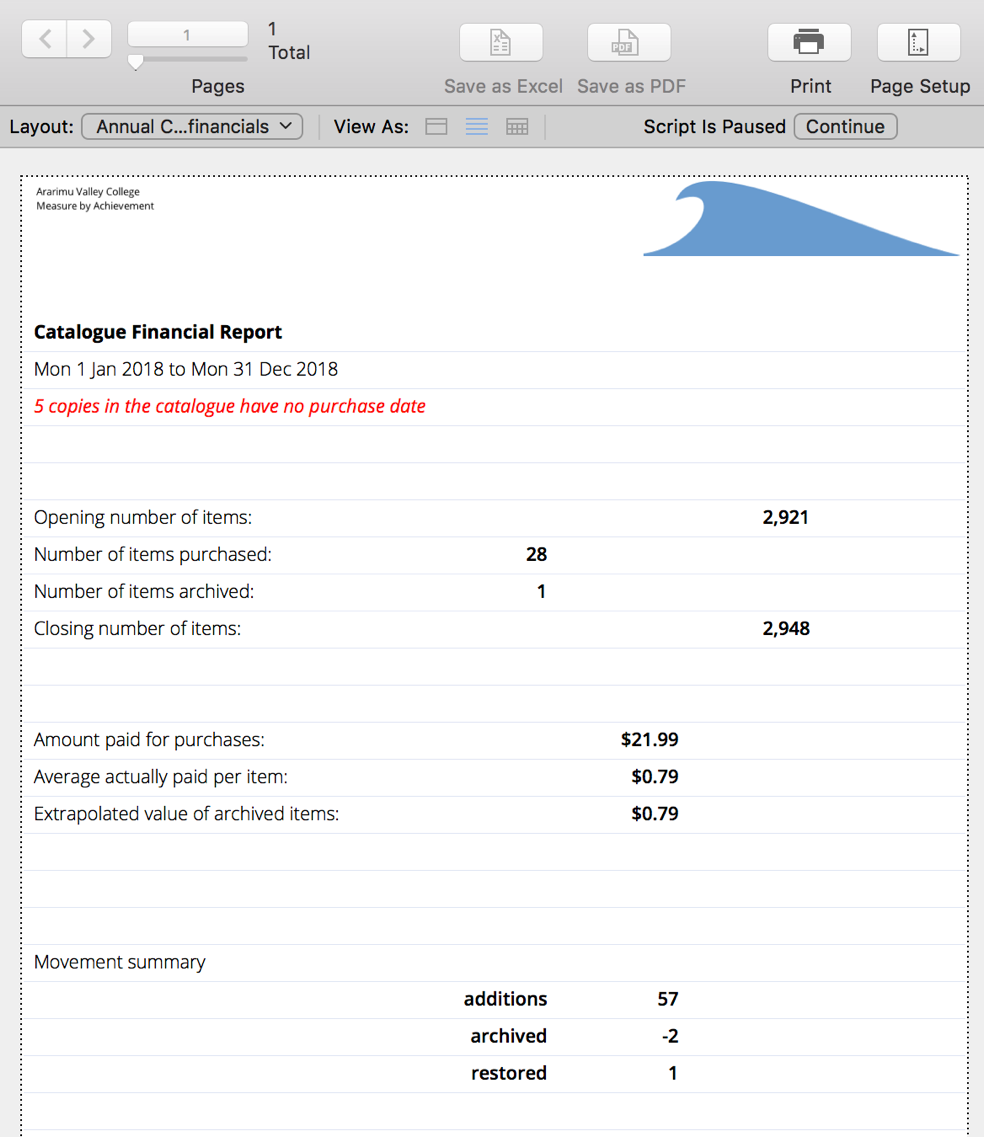
Task: Go to the previous page arrow
Action: 45,39
